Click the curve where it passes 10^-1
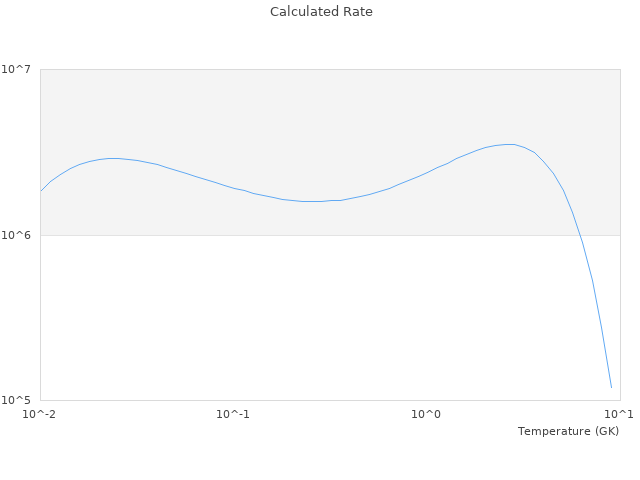Image resolution: width=640 pixels, height=480 pixels. point(233,188)
